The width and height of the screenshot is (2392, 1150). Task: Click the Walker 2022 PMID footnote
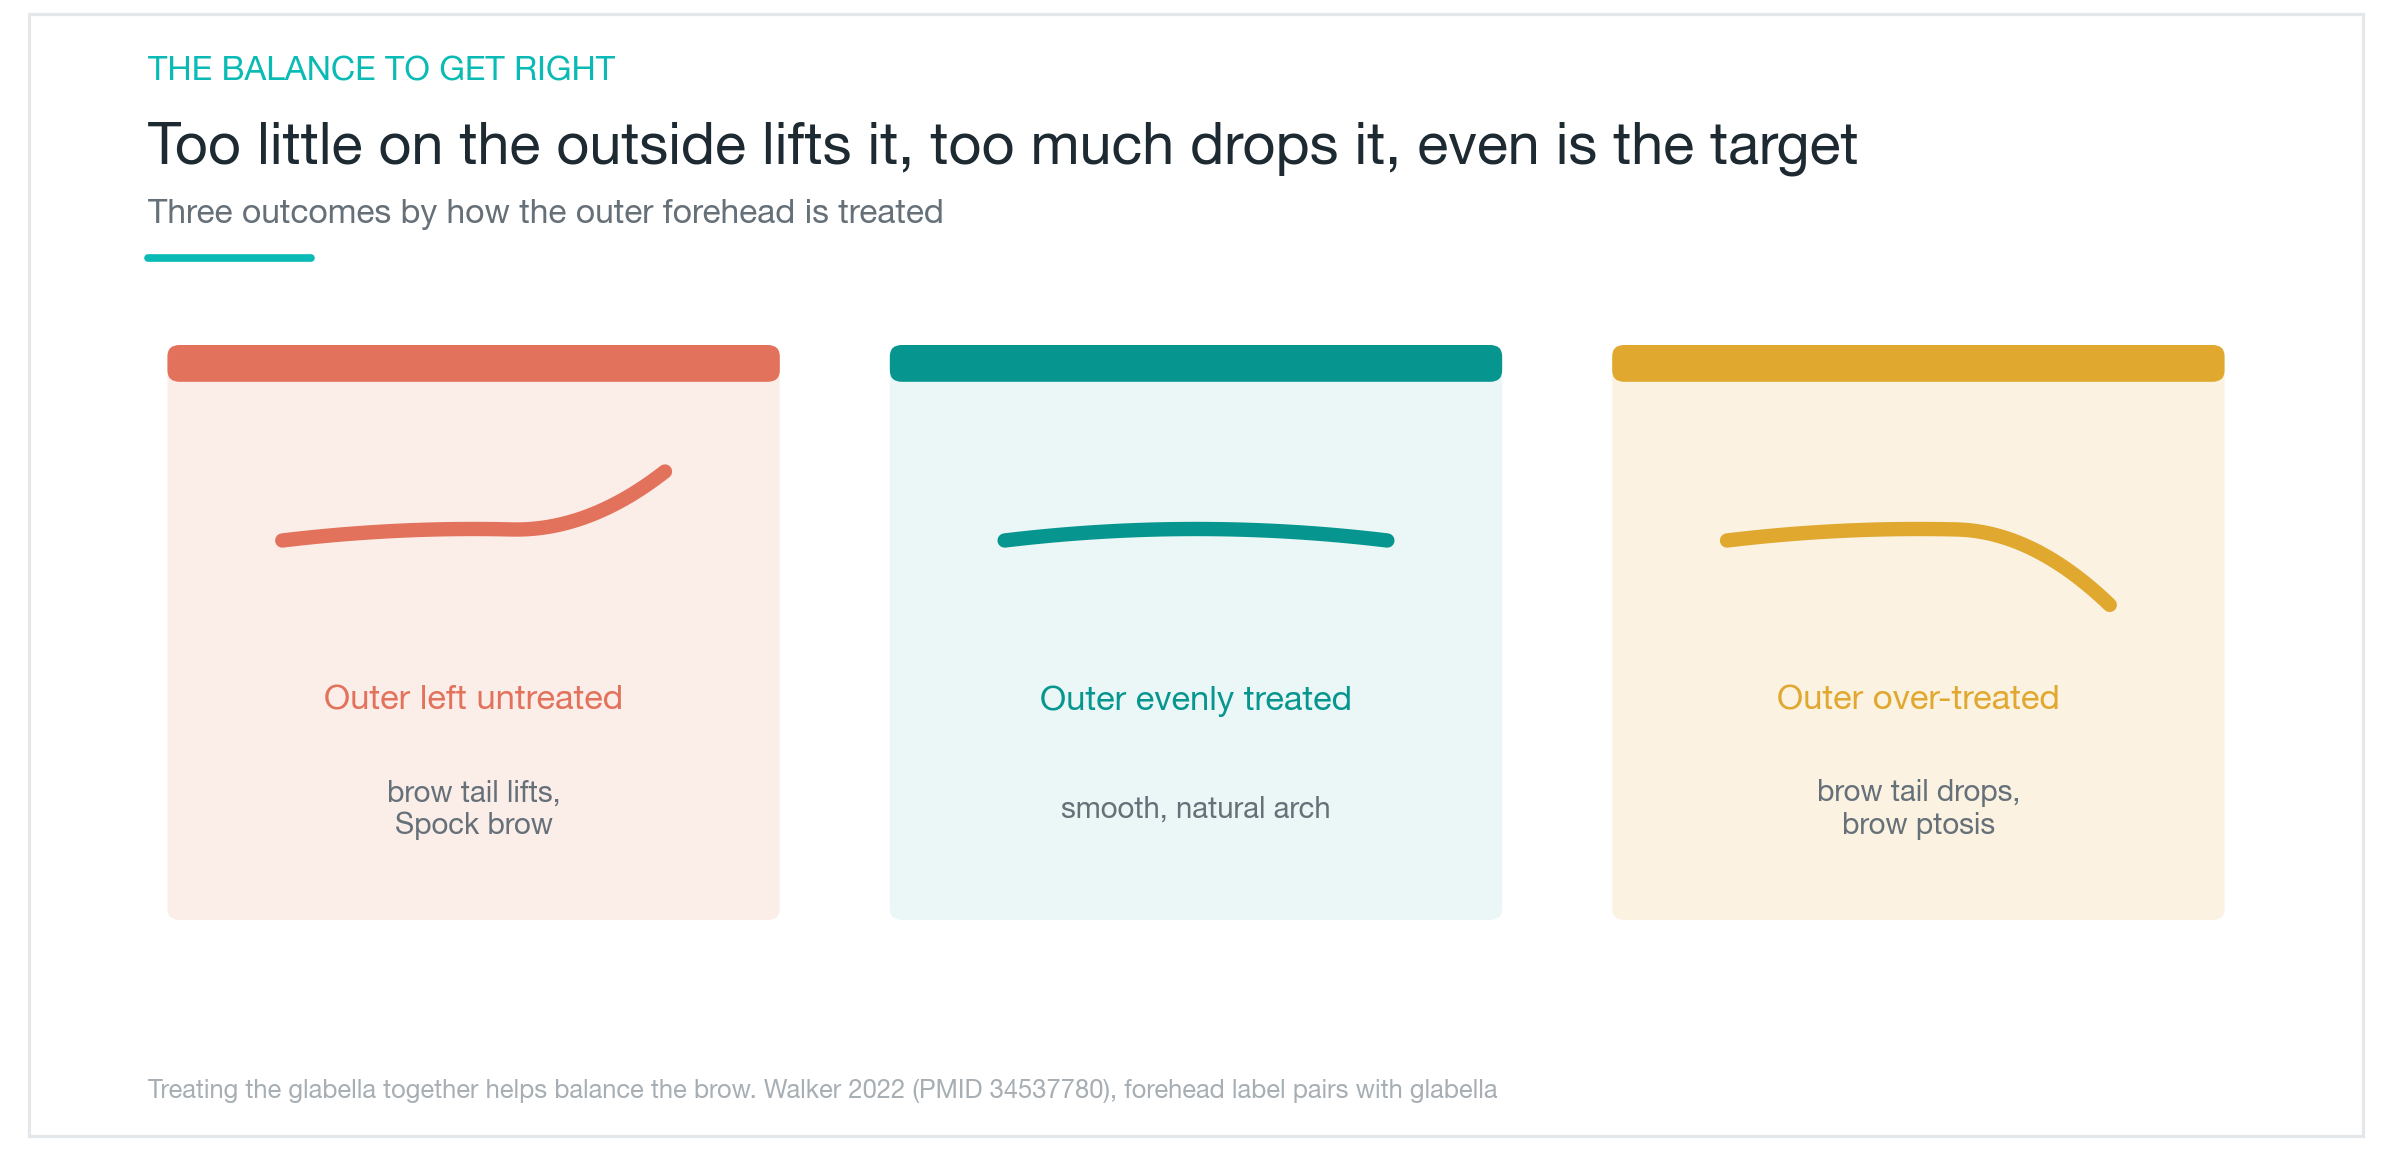coord(822,1089)
